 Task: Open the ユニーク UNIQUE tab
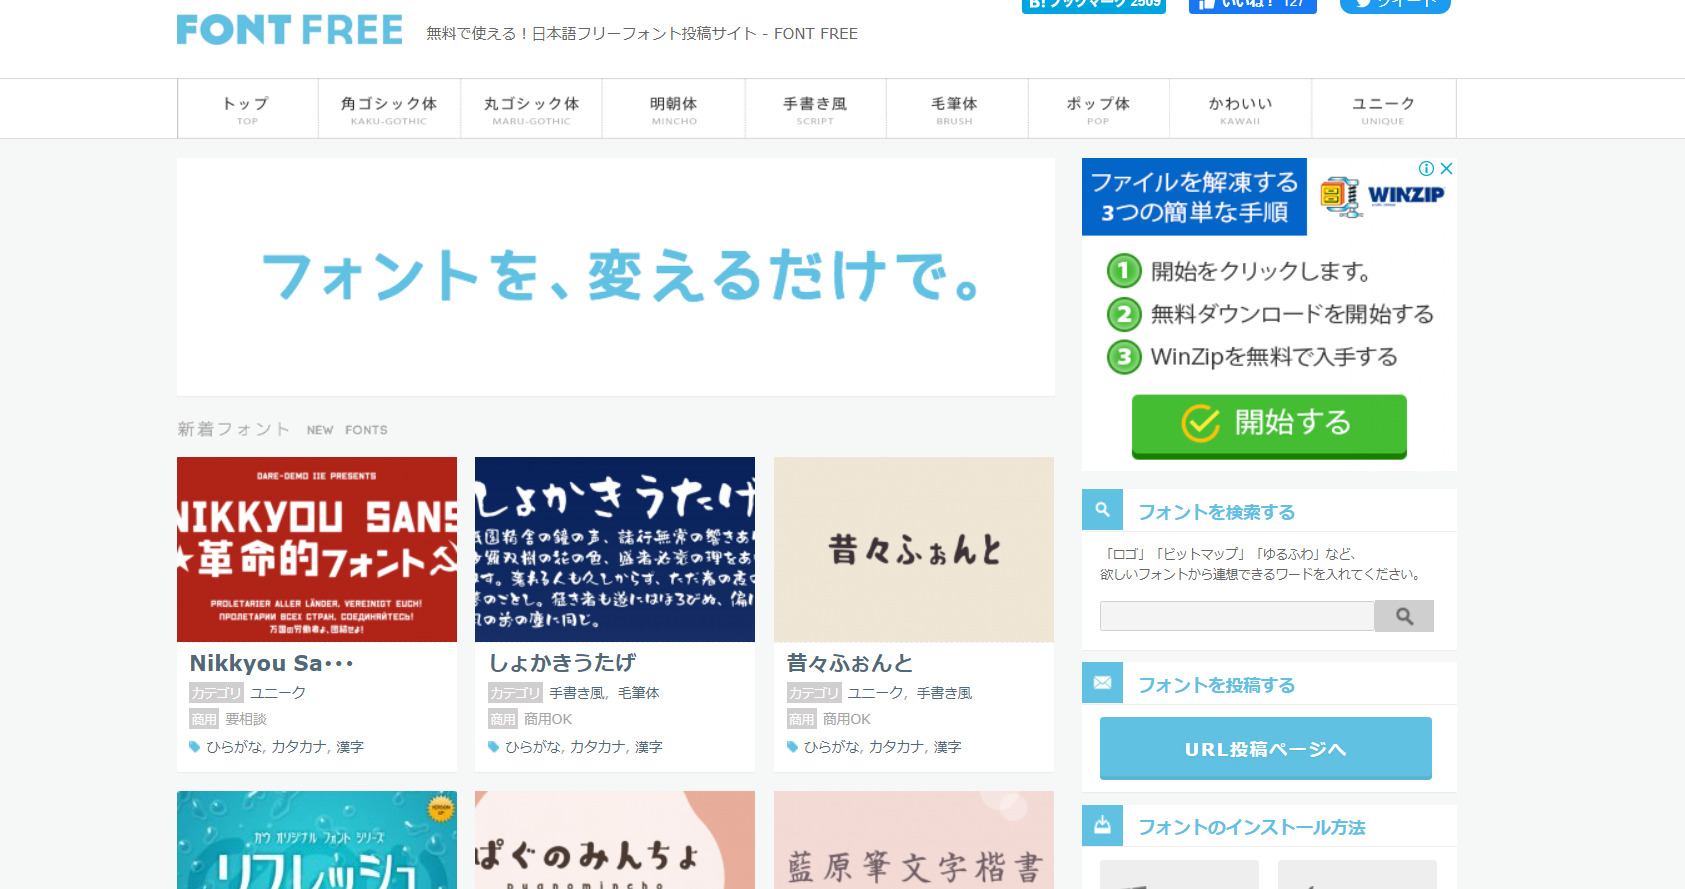point(1383,109)
